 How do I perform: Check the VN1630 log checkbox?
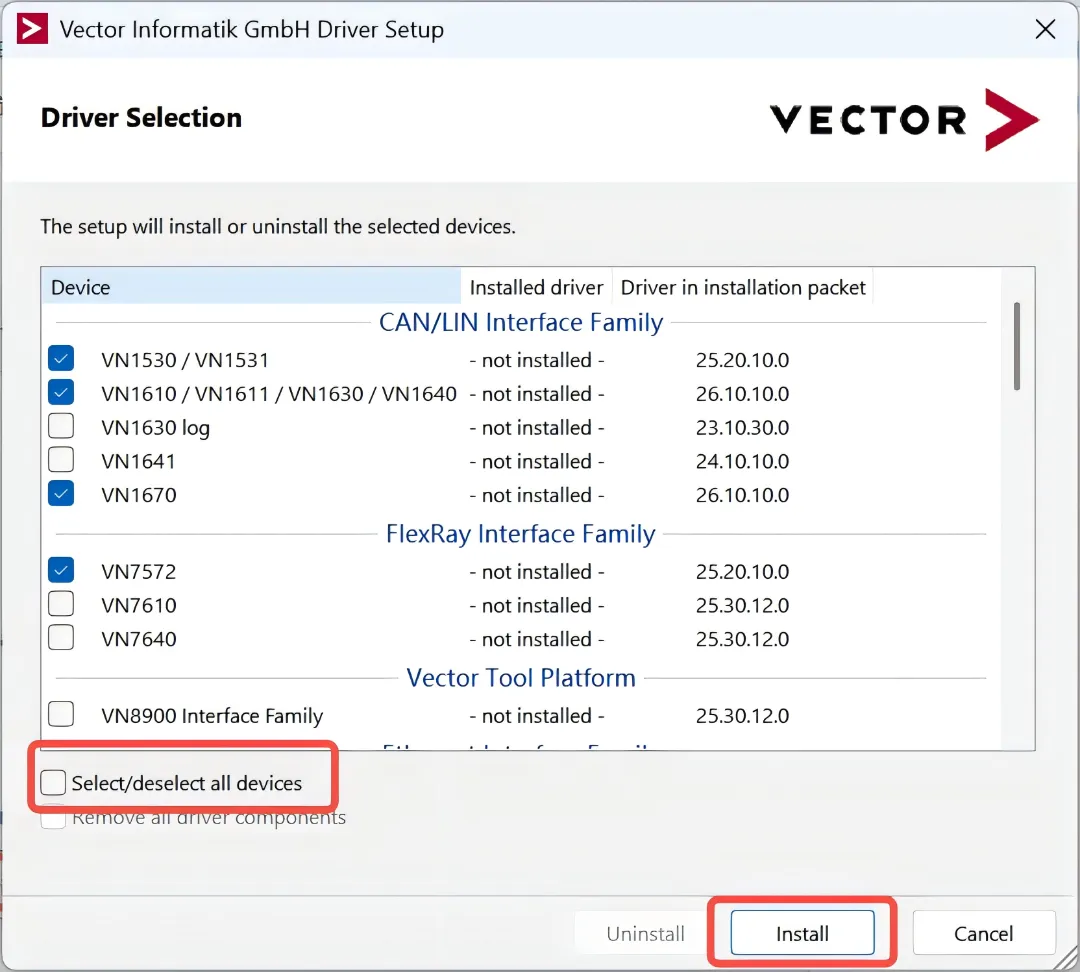pos(61,426)
